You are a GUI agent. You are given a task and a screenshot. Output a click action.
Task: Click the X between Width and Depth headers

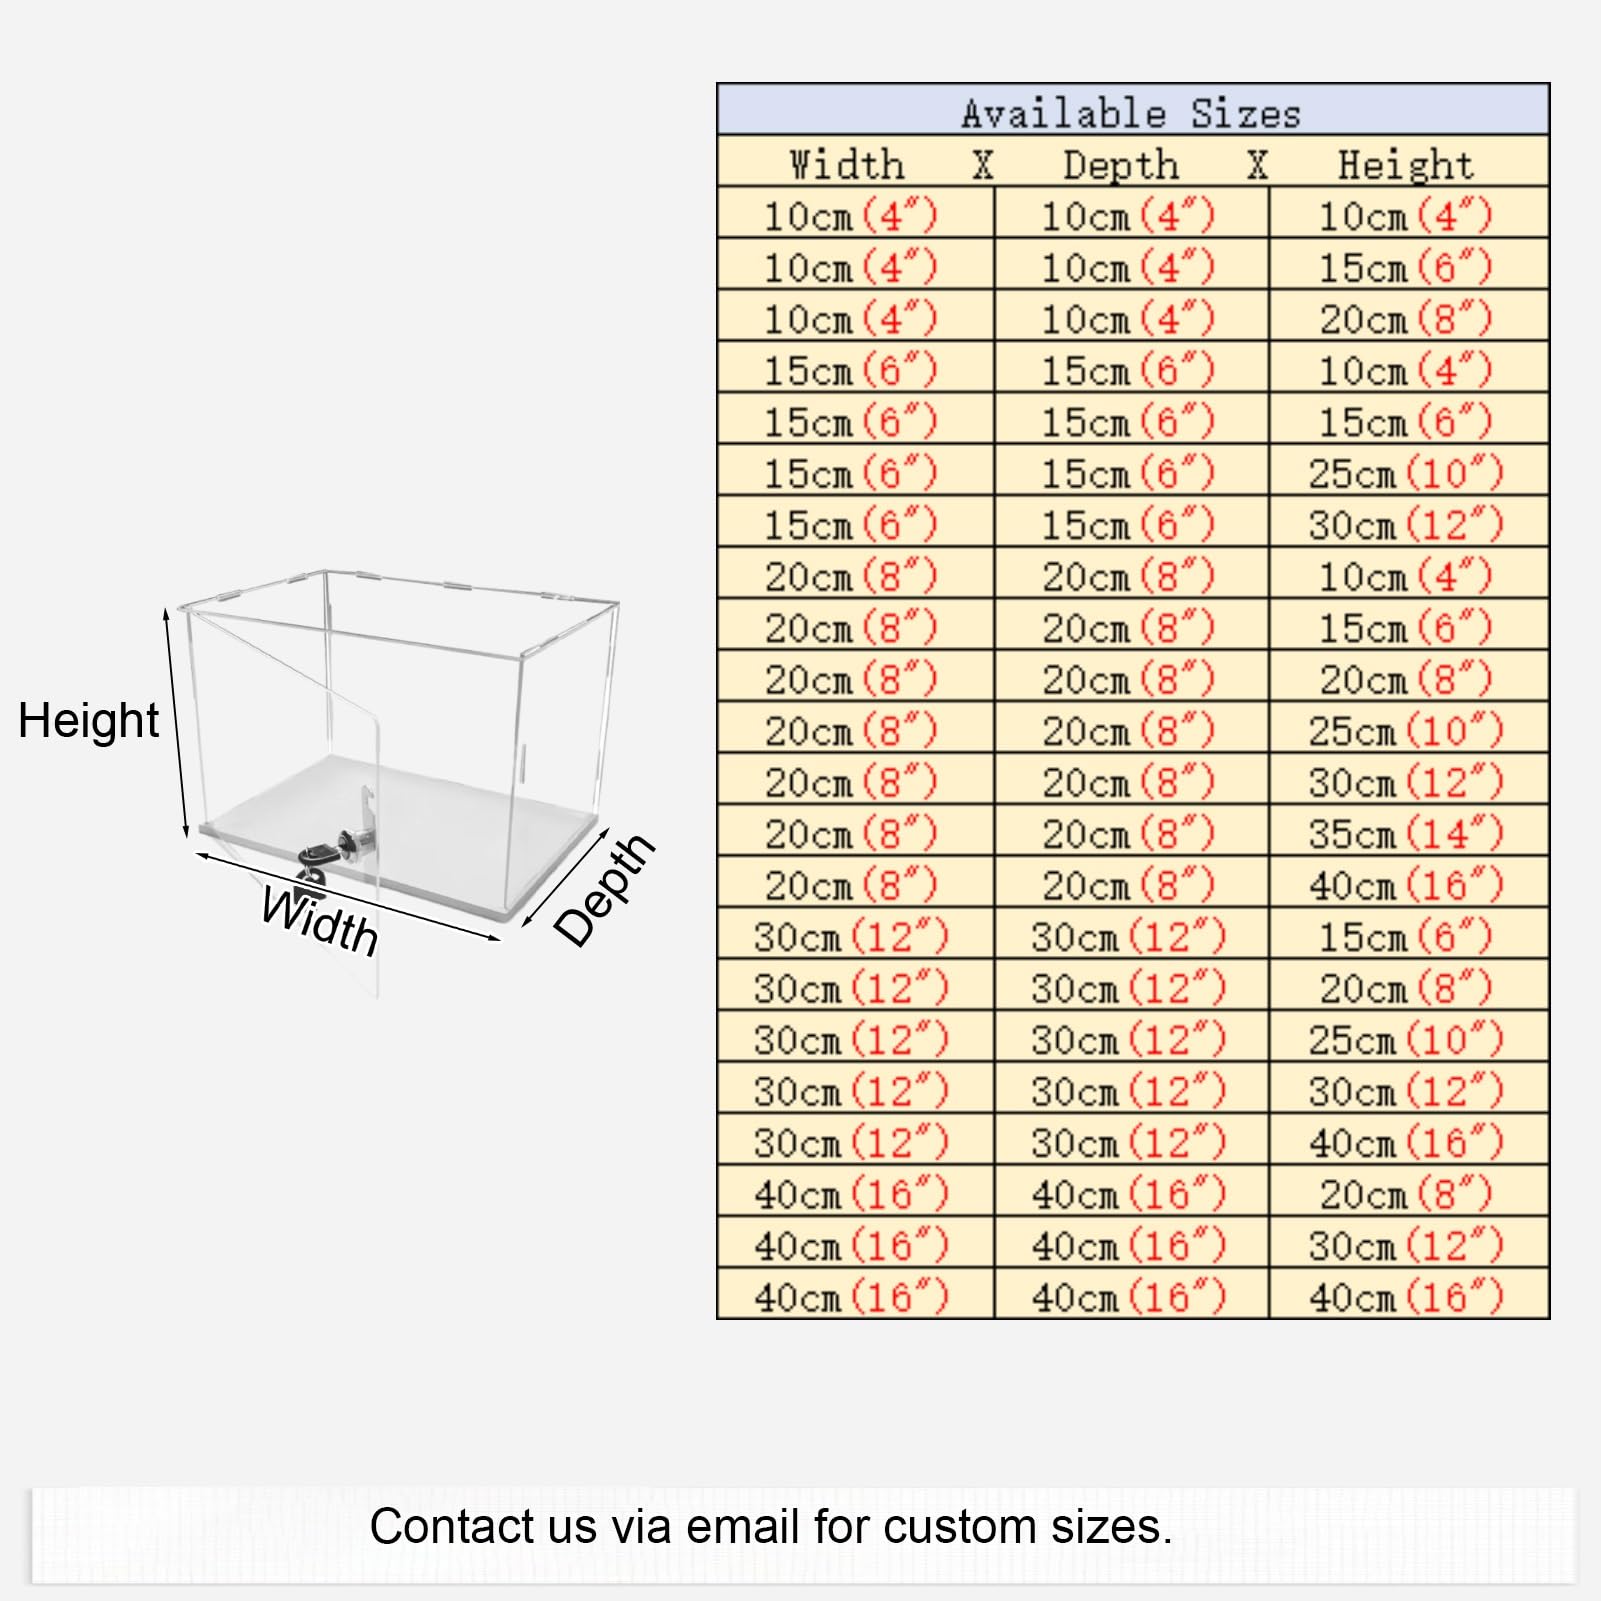click(x=983, y=164)
